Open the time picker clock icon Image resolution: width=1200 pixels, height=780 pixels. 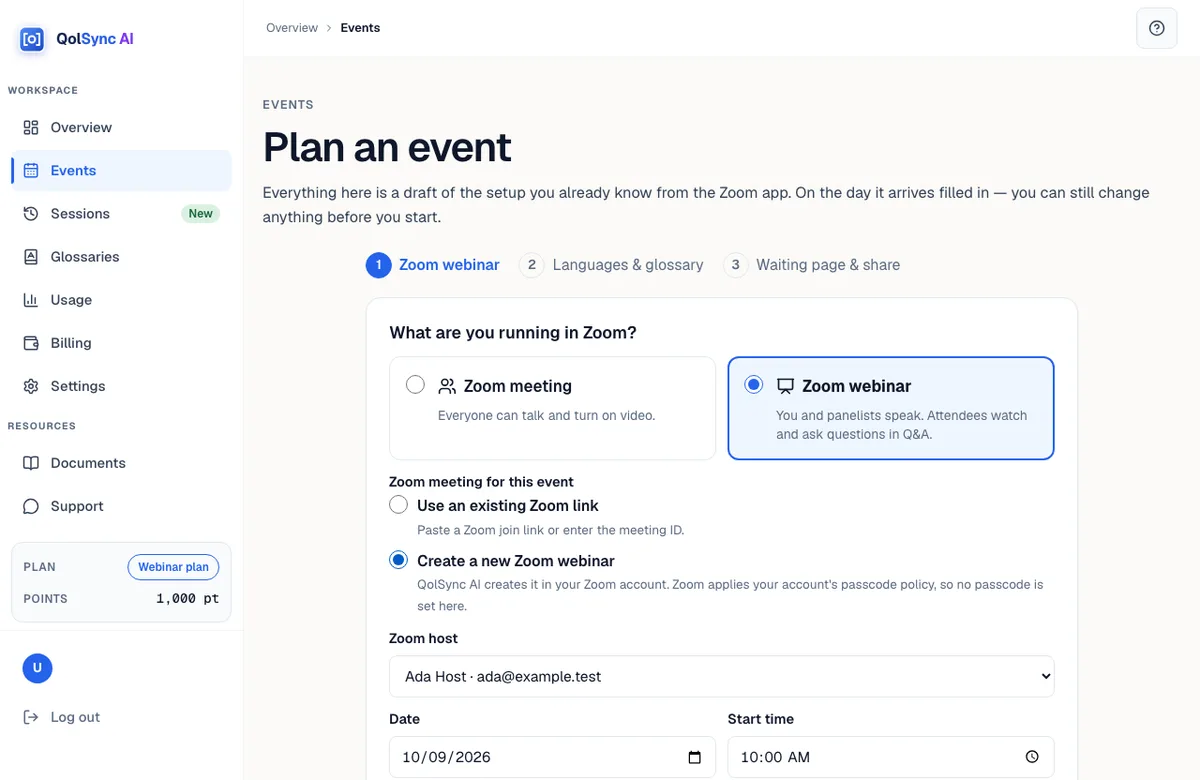(1032, 757)
